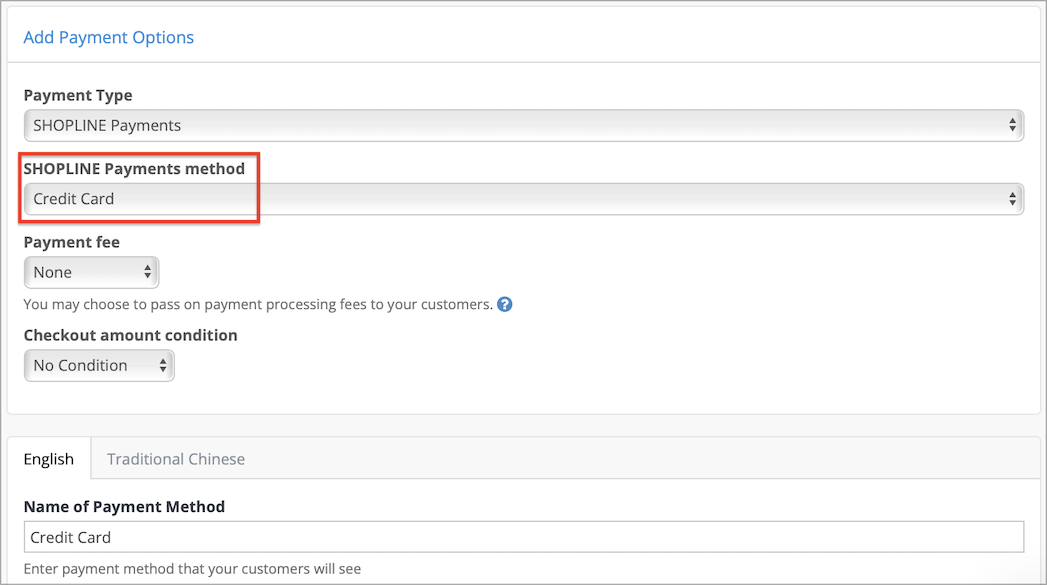Open the Payment Type dropdown
Viewport: 1047px width, 585px height.
click(524, 126)
